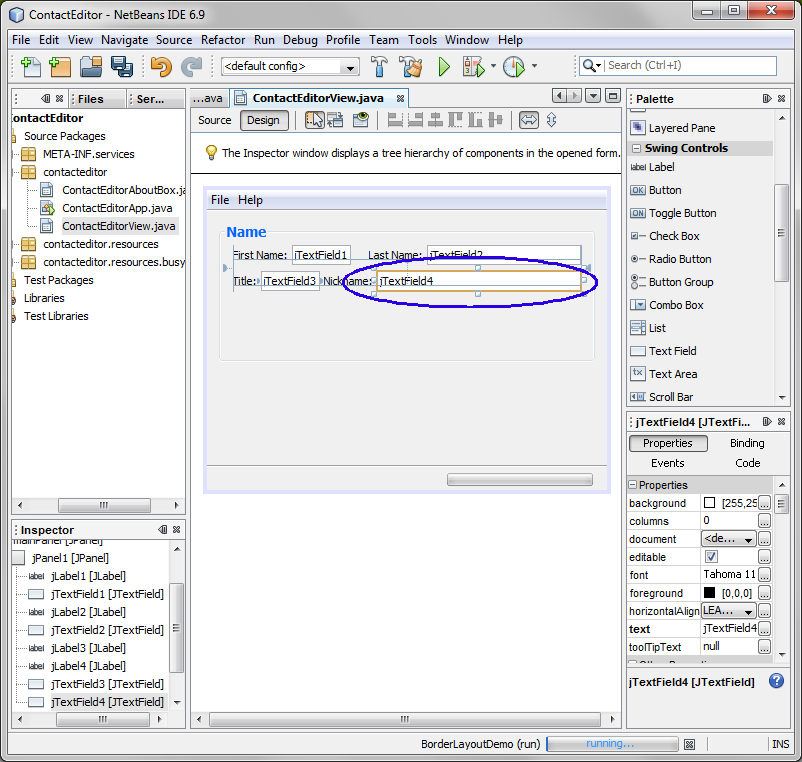The width and height of the screenshot is (802, 762).
Task: Select the Binding toggle button
Action: click(747, 443)
